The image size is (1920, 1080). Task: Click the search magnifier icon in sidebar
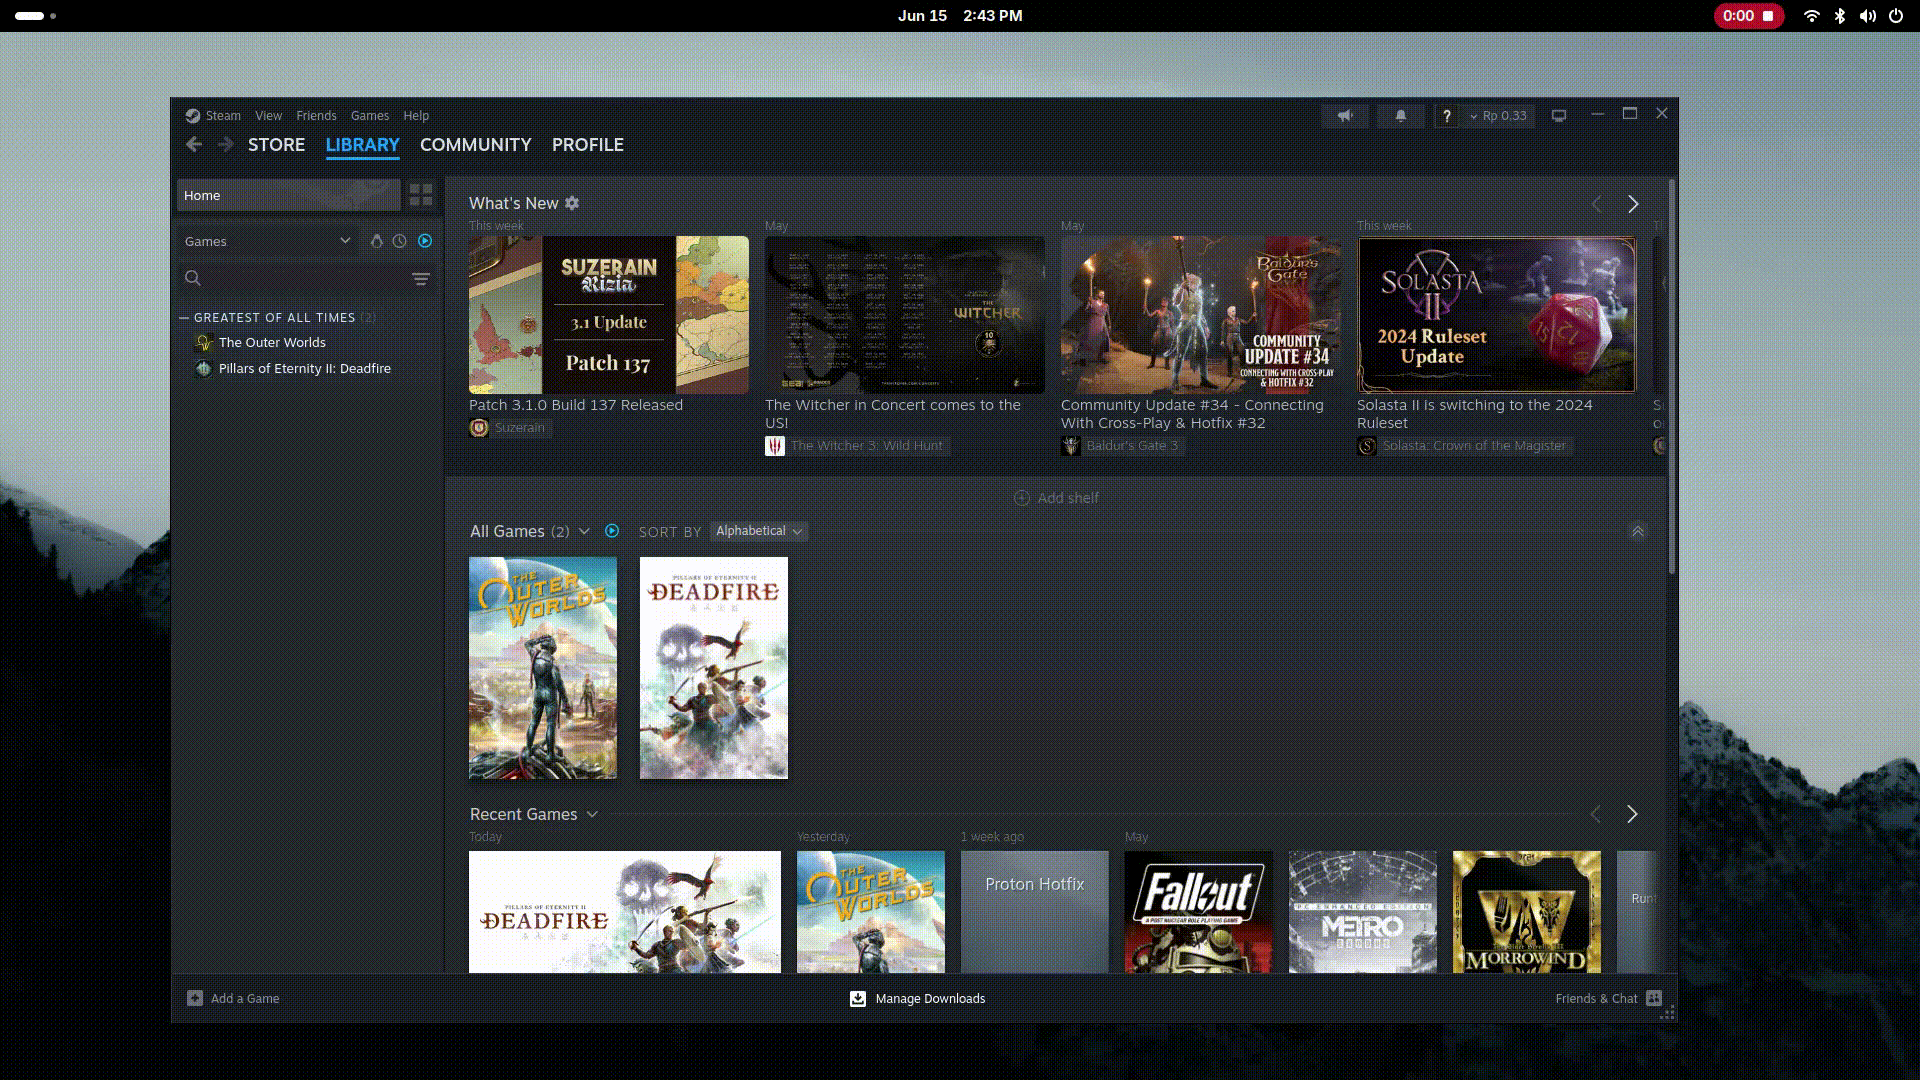click(193, 278)
